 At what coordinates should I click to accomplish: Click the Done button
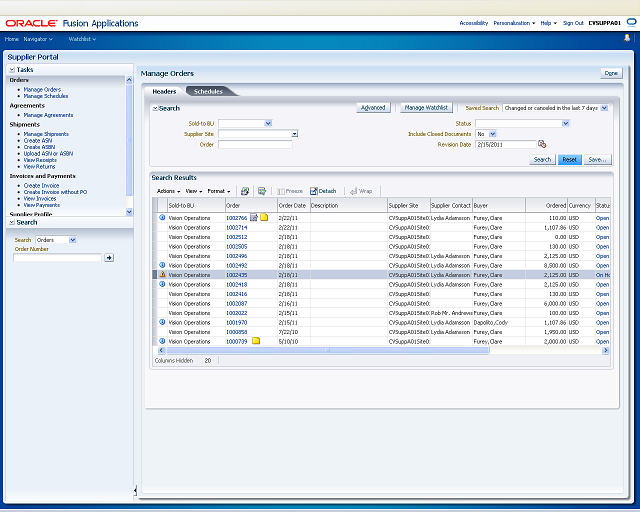(x=611, y=73)
